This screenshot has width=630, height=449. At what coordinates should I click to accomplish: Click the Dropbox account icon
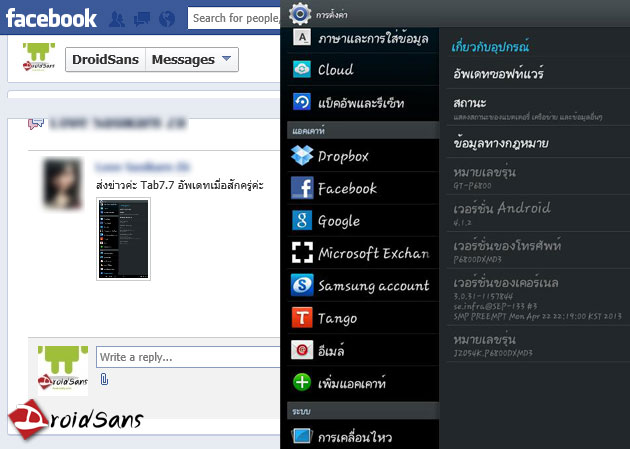302,155
